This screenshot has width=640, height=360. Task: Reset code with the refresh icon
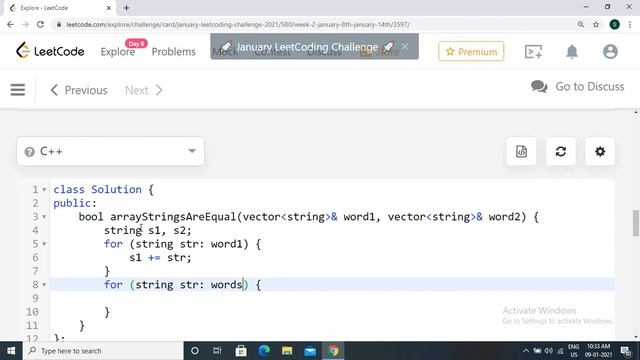[x=561, y=151]
